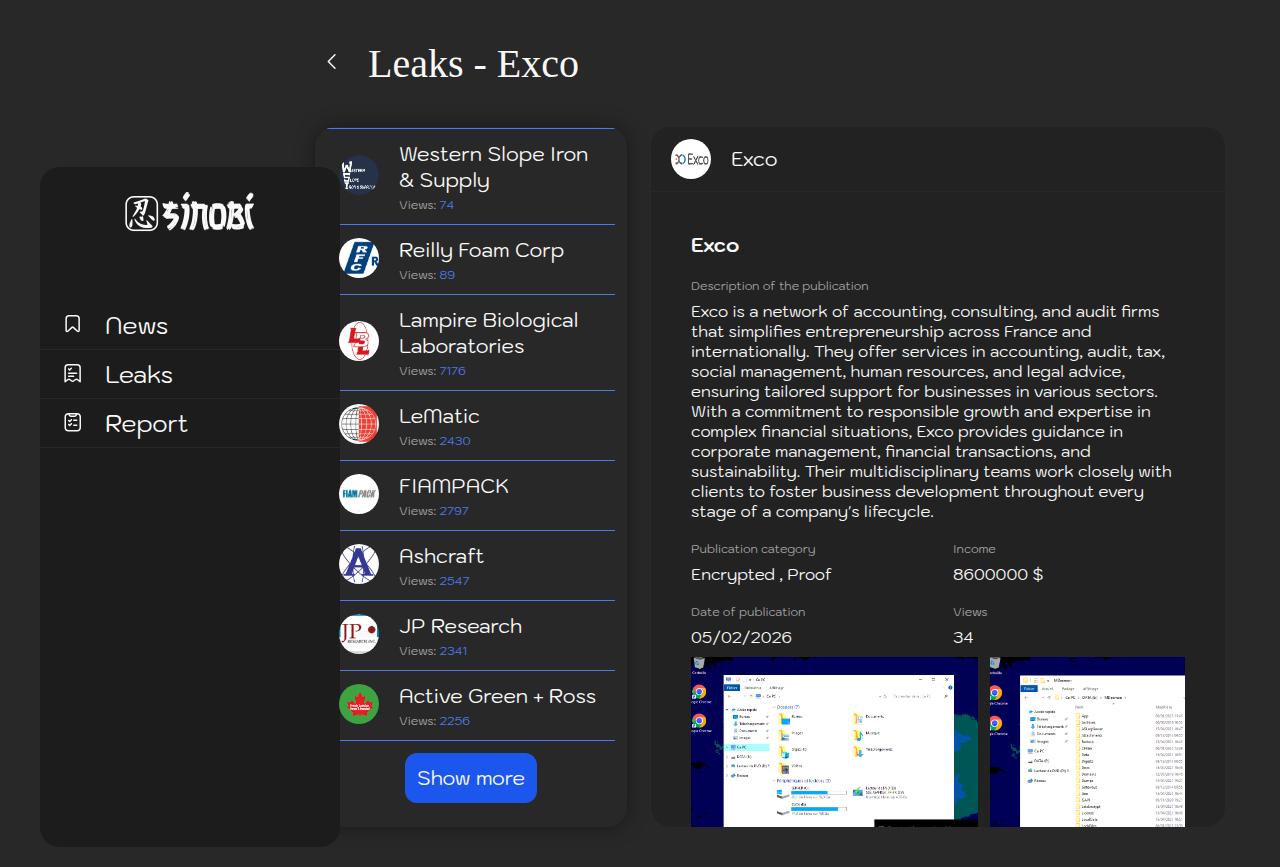This screenshot has height=867, width=1280.
Task: Click the Report checklist icon
Action: (x=73, y=423)
